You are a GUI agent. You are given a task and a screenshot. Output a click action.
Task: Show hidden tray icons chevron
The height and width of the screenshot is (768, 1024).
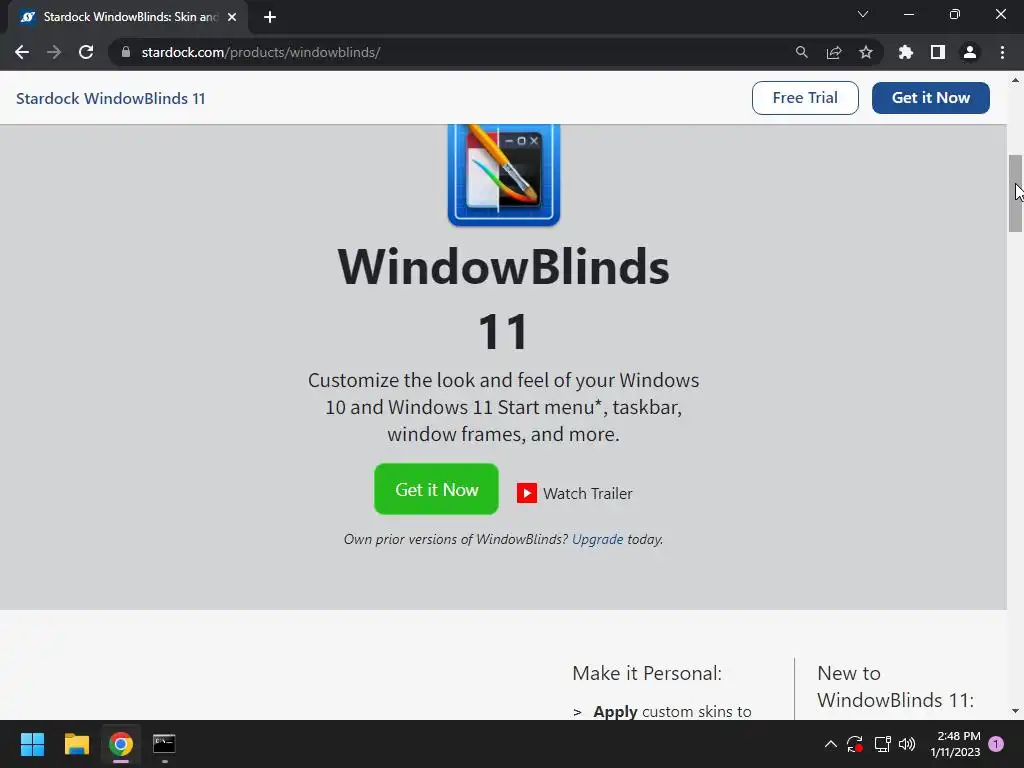[831, 744]
